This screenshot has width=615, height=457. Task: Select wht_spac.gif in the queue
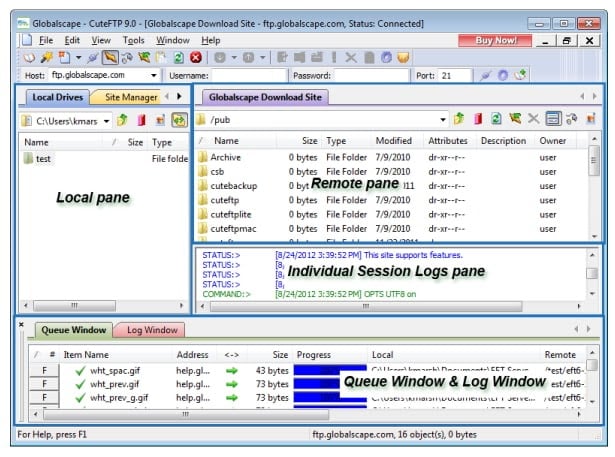tap(115, 371)
